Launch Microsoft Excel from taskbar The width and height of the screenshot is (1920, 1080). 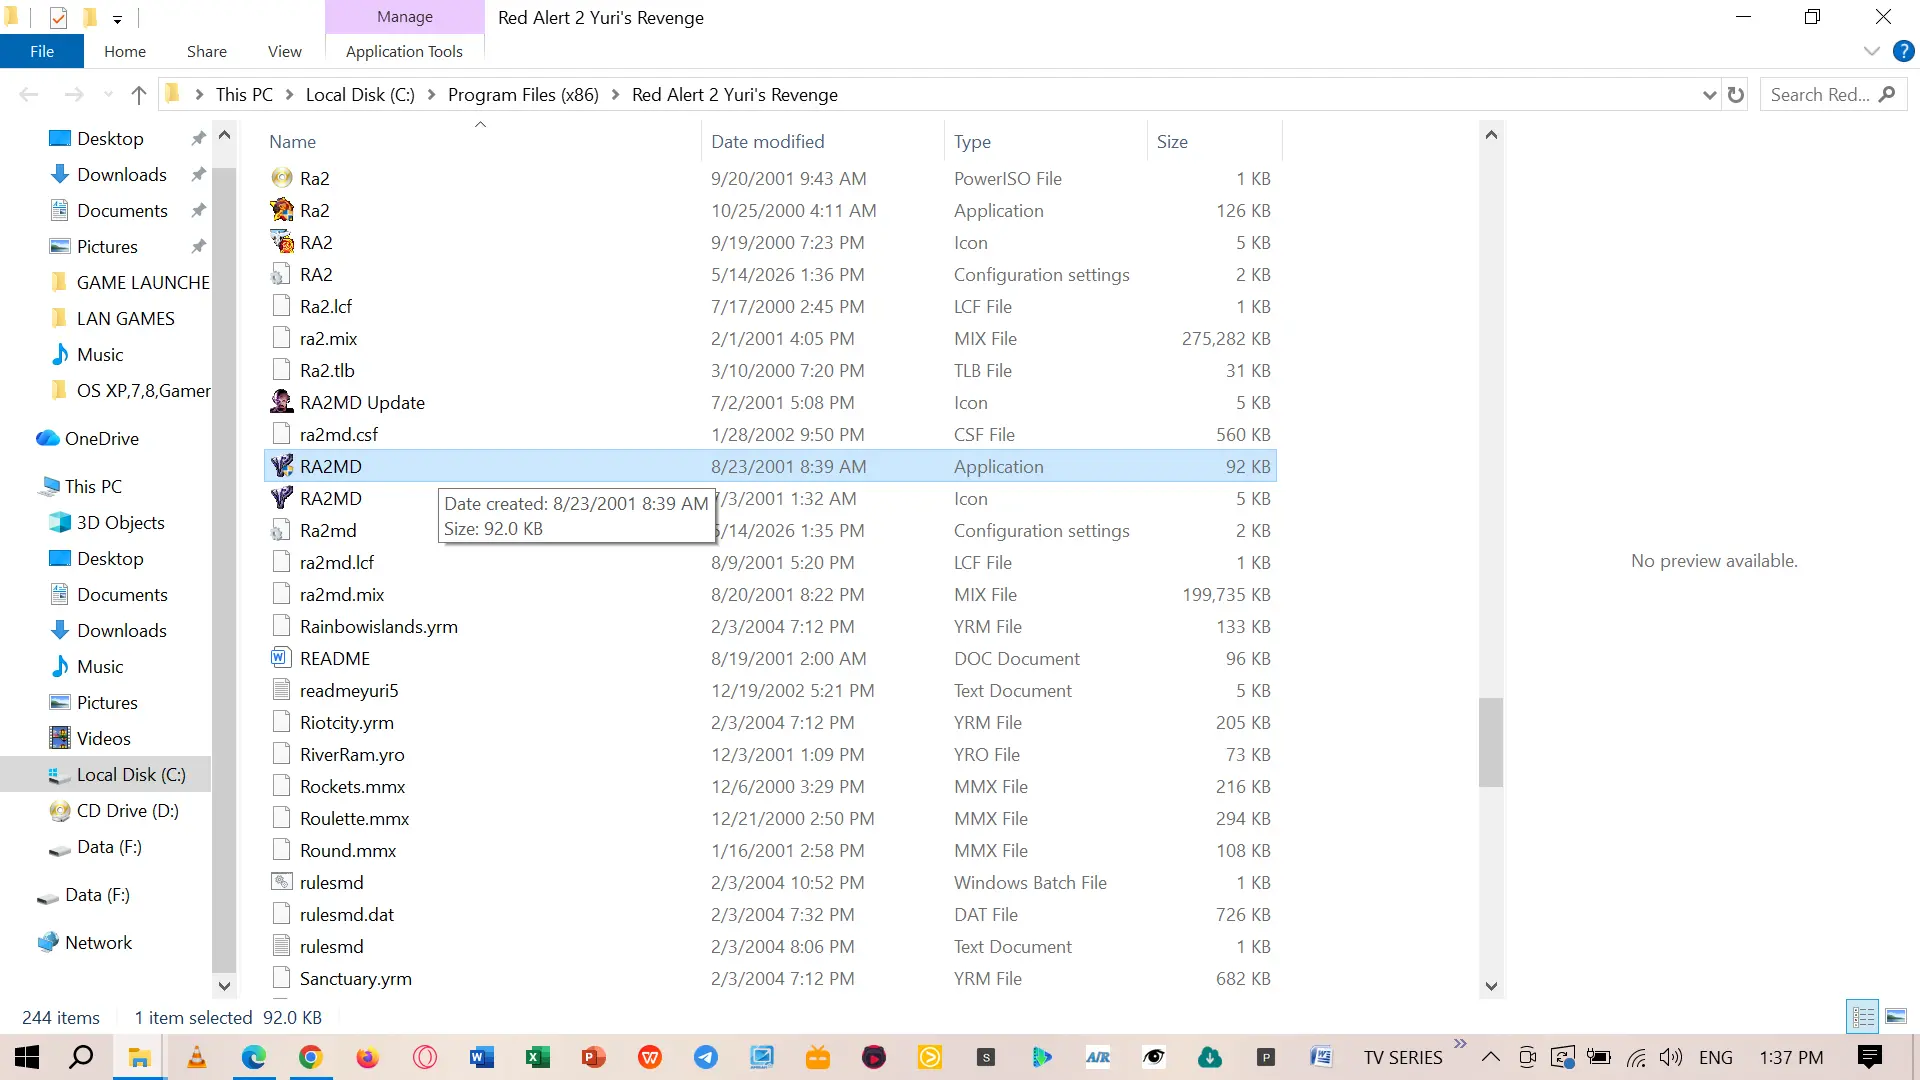click(537, 1057)
